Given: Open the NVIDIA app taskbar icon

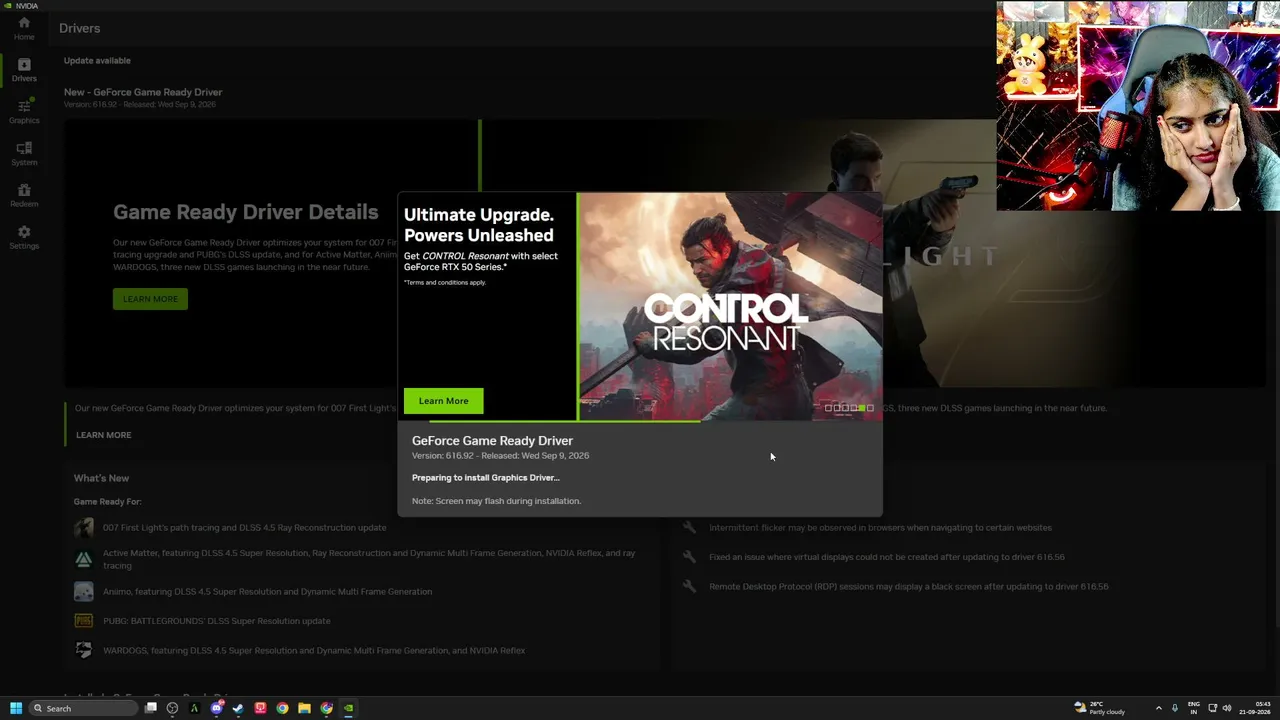Looking at the screenshot, I should click(x=348, y=708).
